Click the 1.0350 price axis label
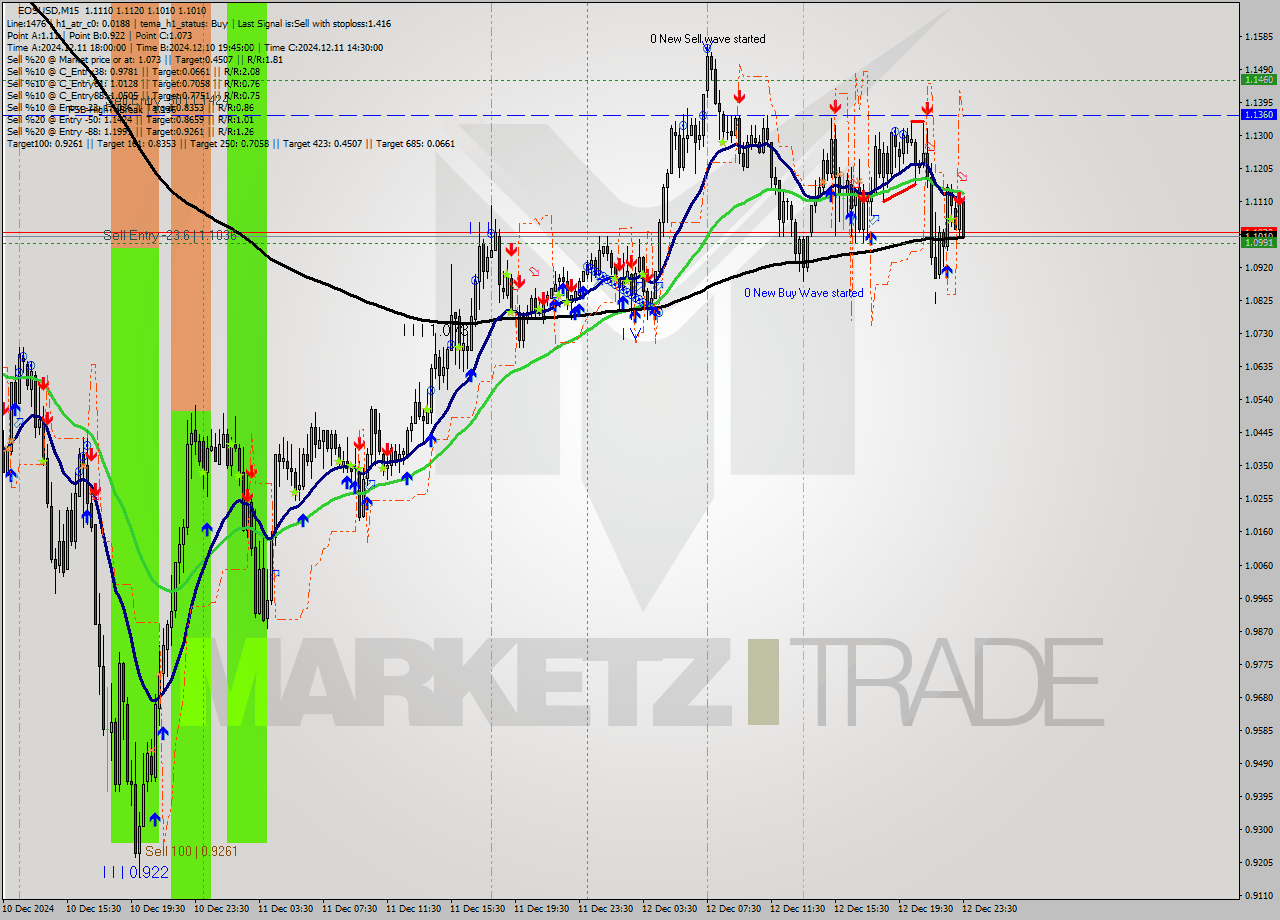The image size is (1280, 920). click(x=1258, y=466)
